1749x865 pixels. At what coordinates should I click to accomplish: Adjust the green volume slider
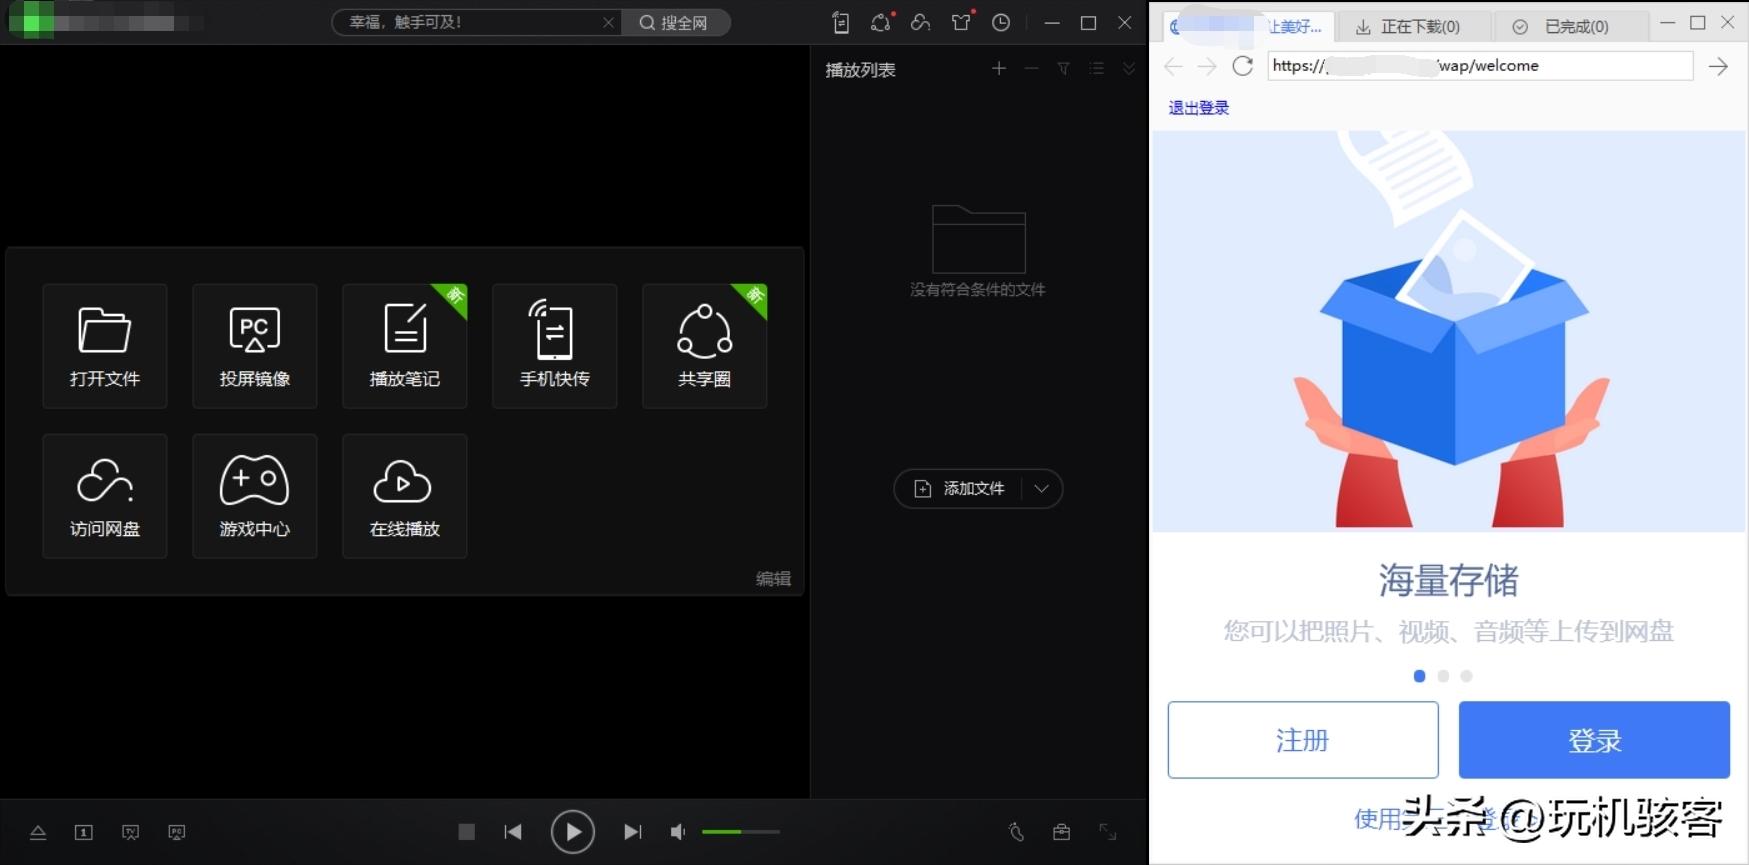[740, 832]
